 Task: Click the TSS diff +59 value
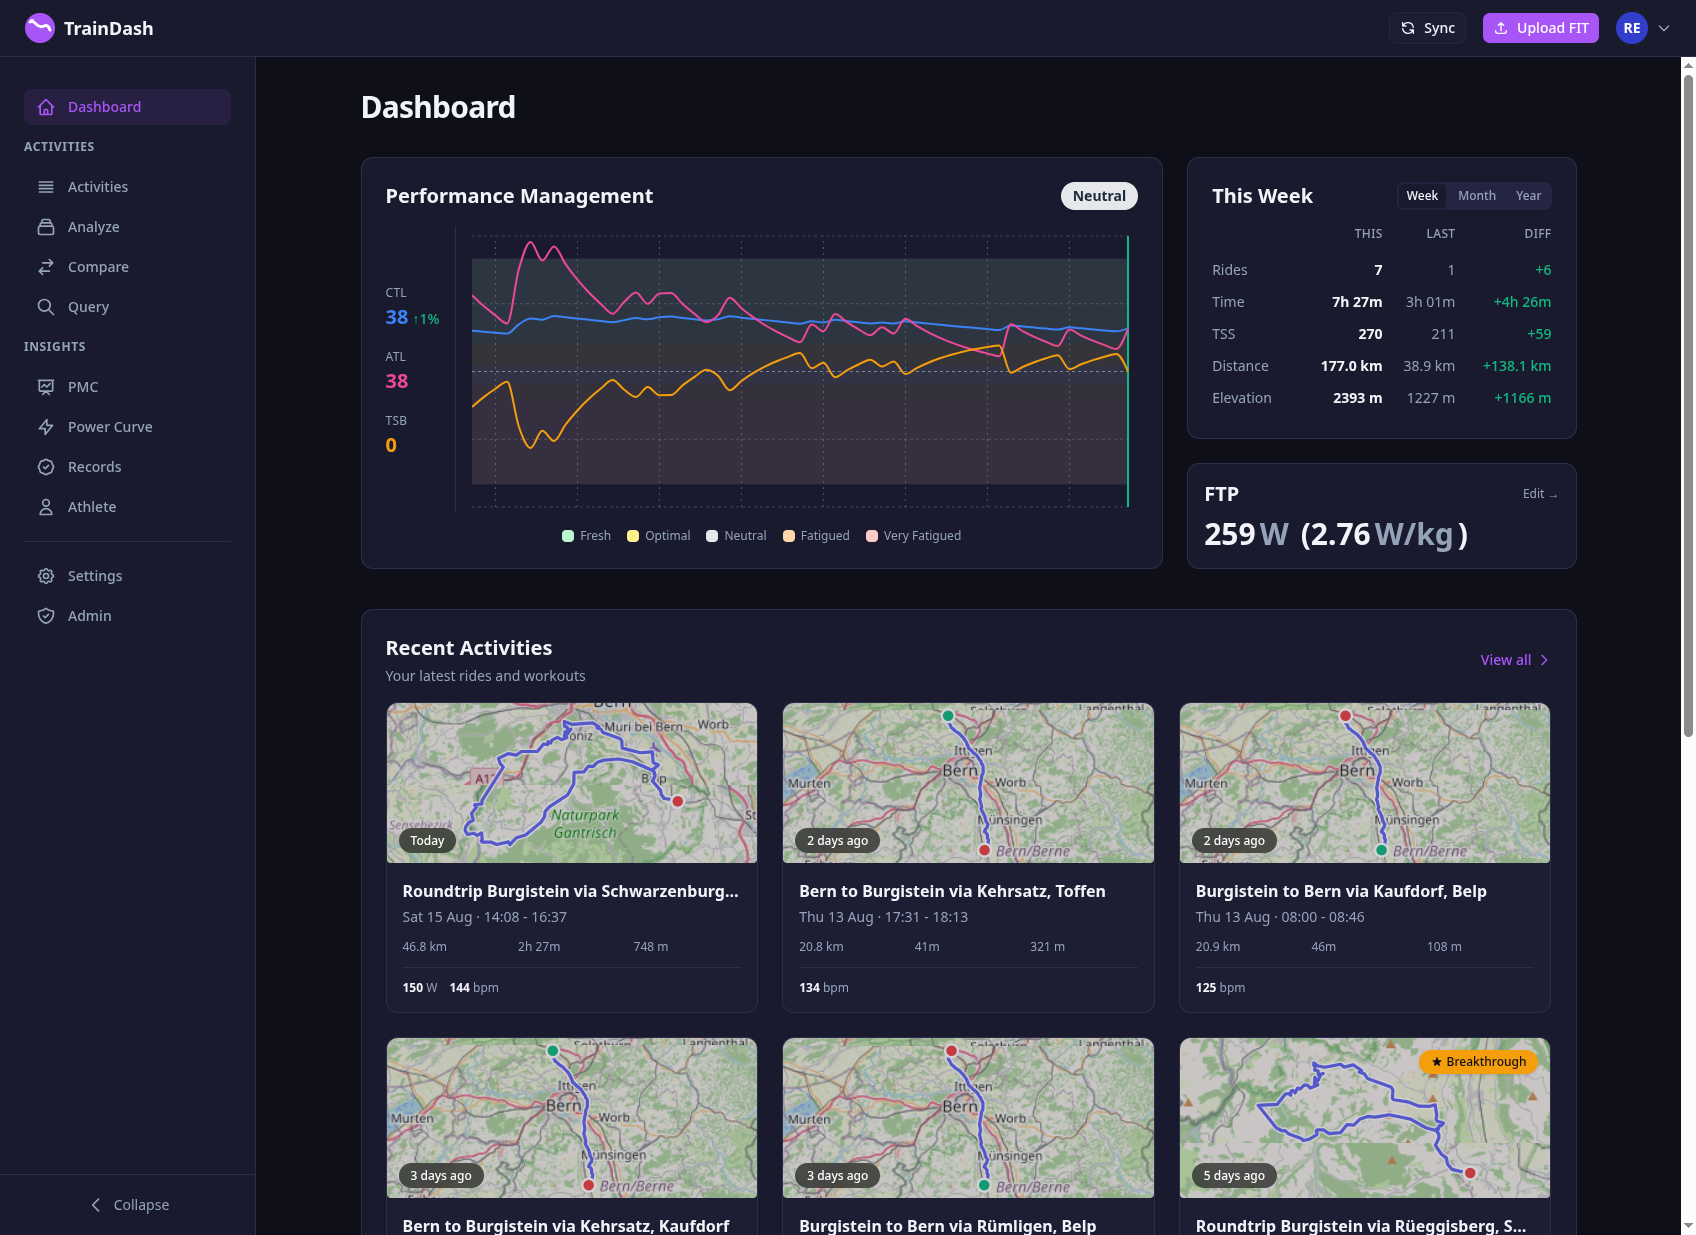tap(1539, 334)
